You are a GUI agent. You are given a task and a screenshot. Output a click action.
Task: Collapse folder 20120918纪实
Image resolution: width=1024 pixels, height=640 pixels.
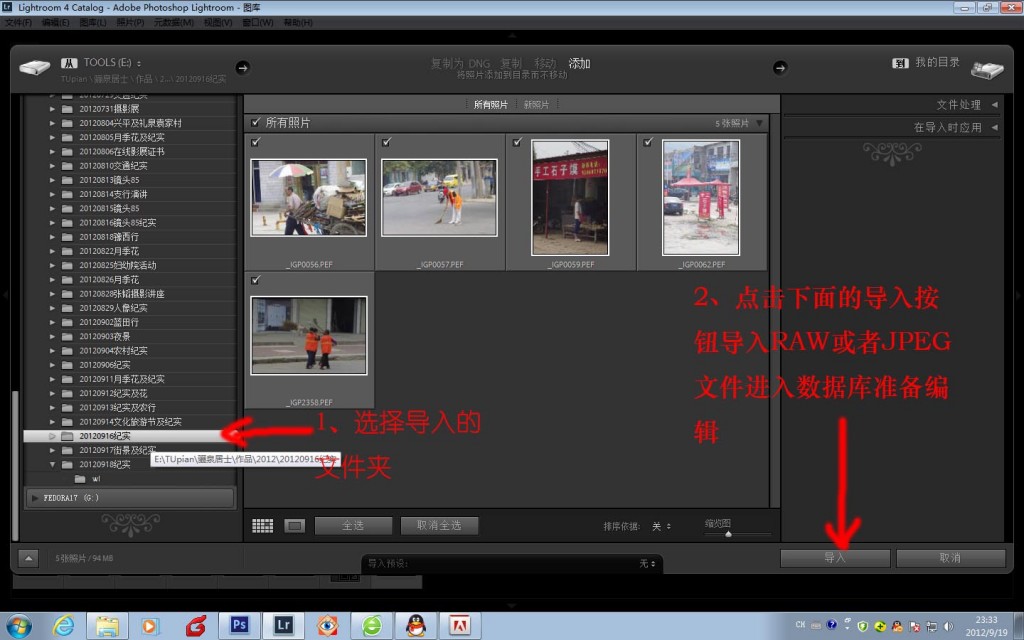tap(52, 464)
